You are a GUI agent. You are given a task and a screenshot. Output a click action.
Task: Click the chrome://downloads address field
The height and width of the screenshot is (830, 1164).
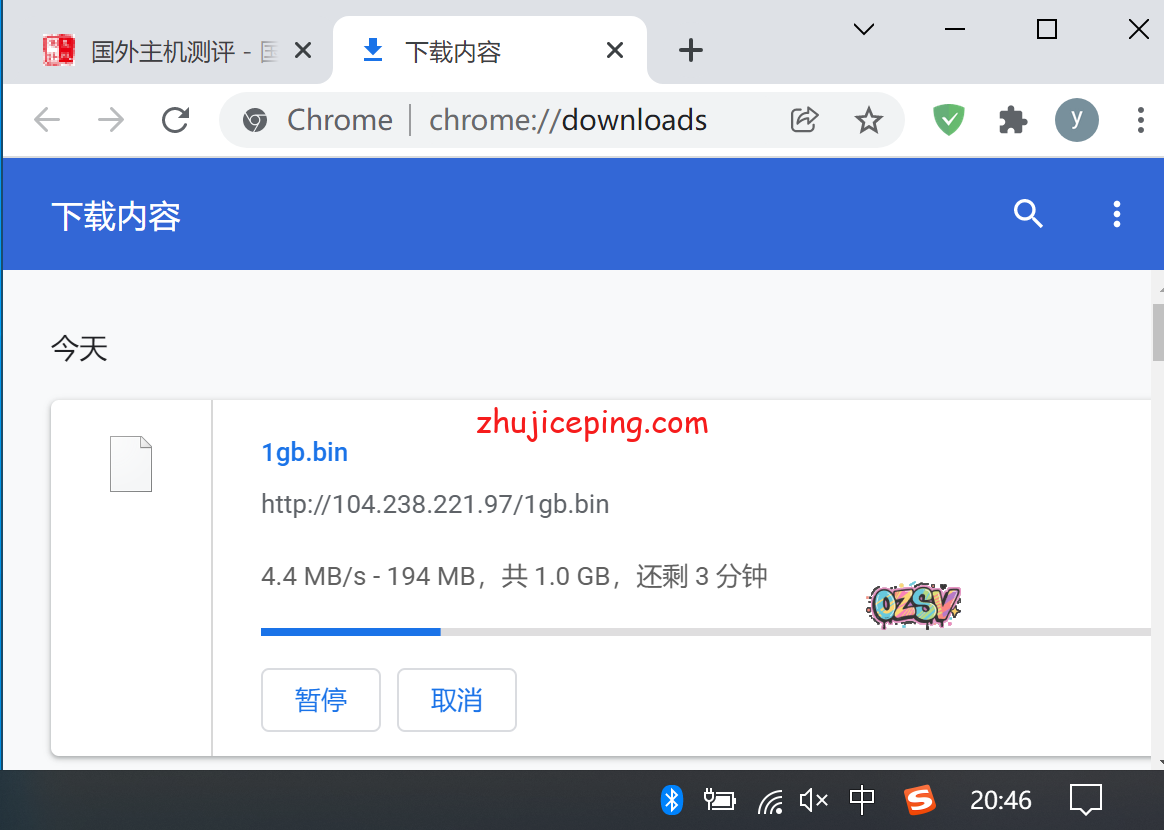[567, 121]
